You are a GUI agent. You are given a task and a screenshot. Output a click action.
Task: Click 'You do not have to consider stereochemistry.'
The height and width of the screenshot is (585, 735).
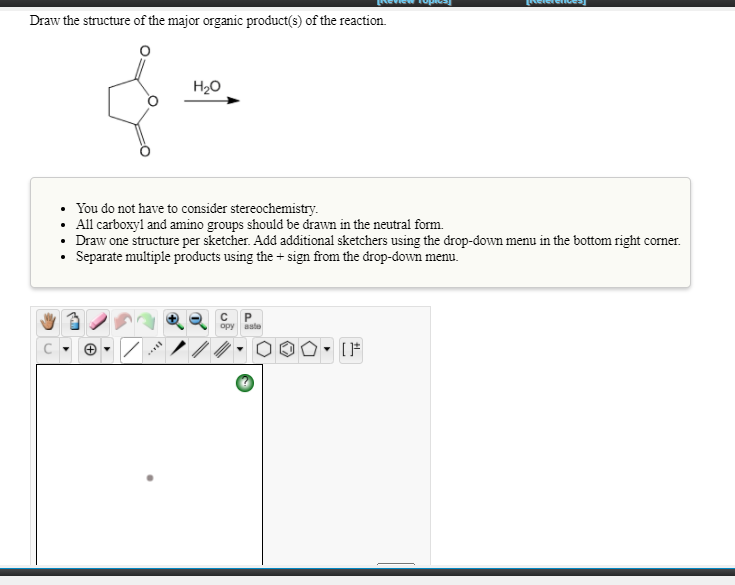point(197,208)
